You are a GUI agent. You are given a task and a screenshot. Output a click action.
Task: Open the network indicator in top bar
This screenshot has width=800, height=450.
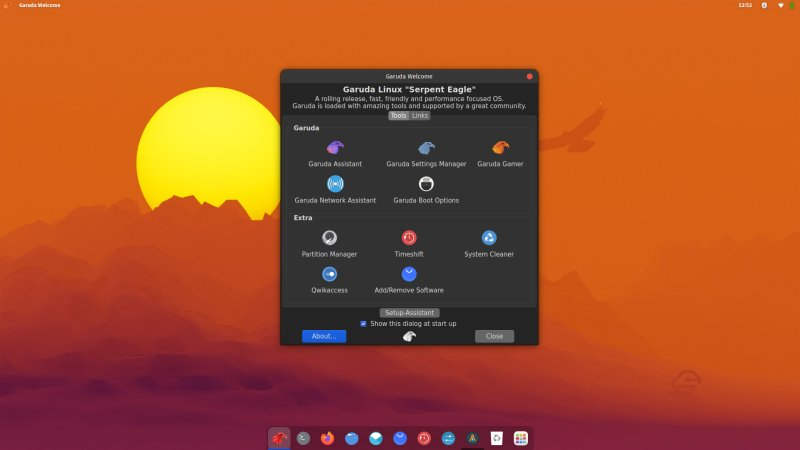[780, 5]
